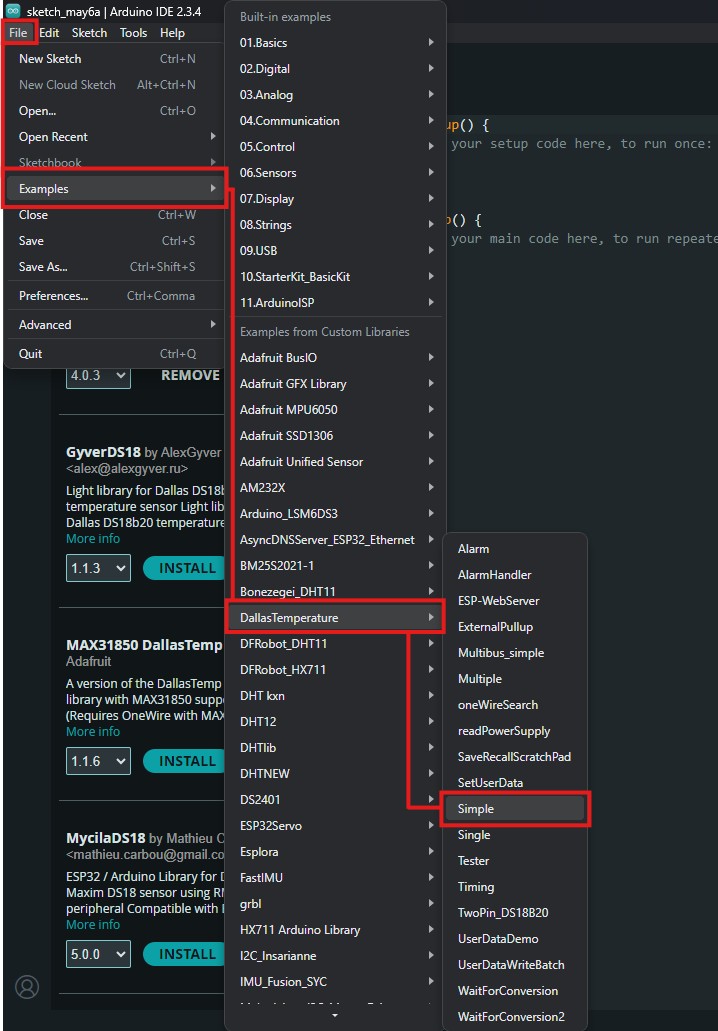Viewport: 718px width, 1031px height.
Task: Choose Save As... menu entry
Action: point(115,267)
